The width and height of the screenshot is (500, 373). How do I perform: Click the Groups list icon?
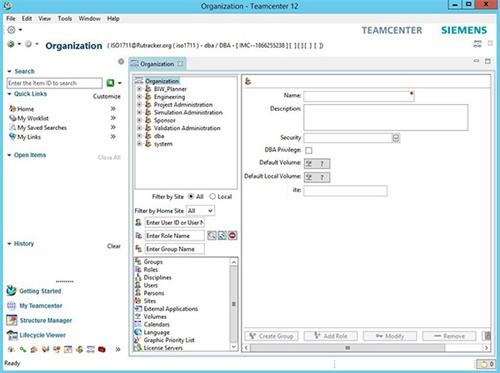tap(138, 262)
